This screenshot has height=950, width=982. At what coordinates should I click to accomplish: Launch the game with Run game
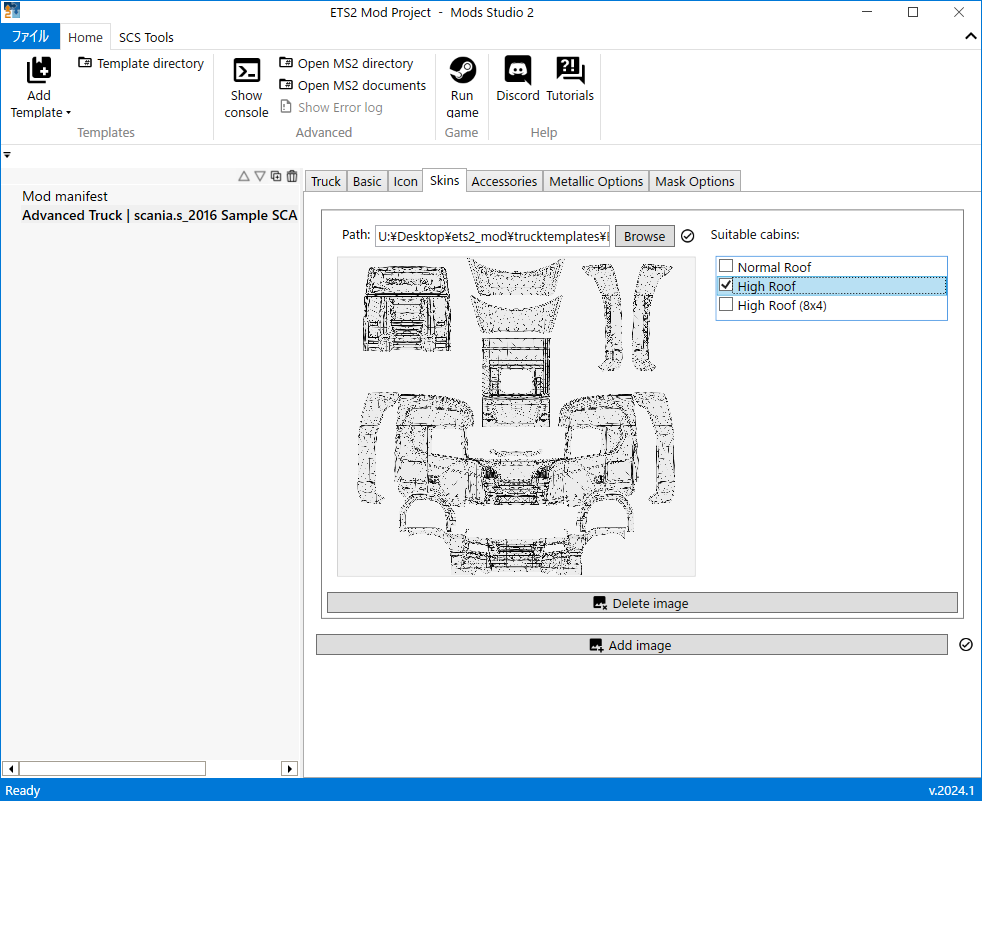[x=462, y=71]
